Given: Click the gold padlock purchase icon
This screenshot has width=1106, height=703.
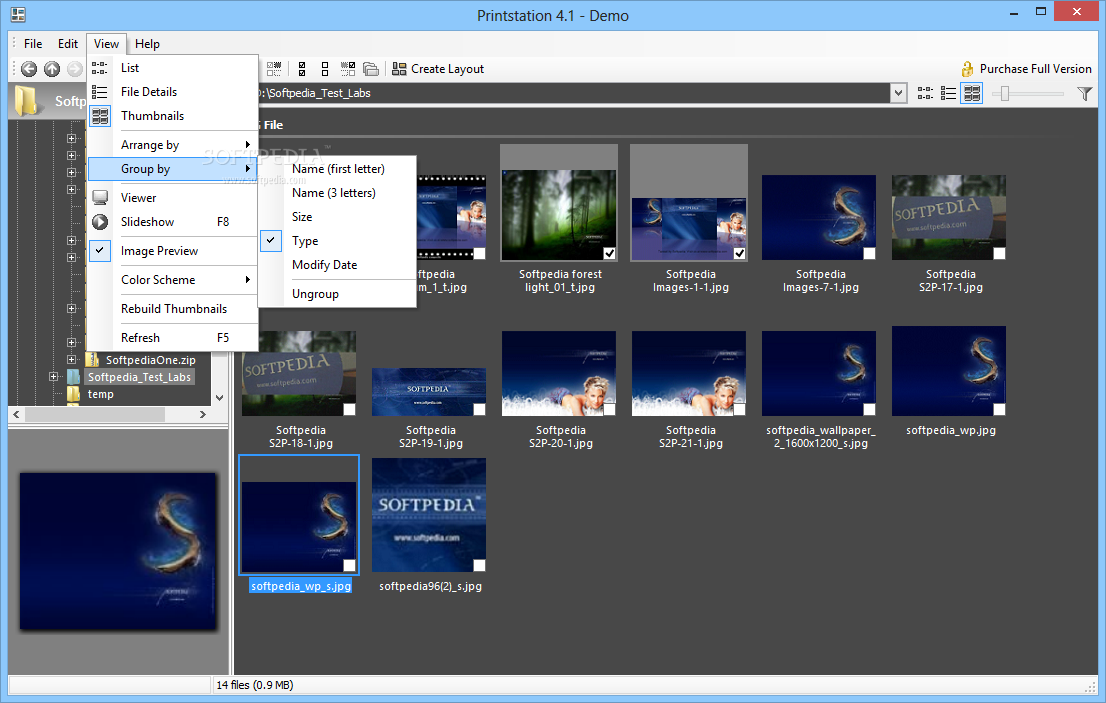Looking at the screenshot, I should click(967, 68).
